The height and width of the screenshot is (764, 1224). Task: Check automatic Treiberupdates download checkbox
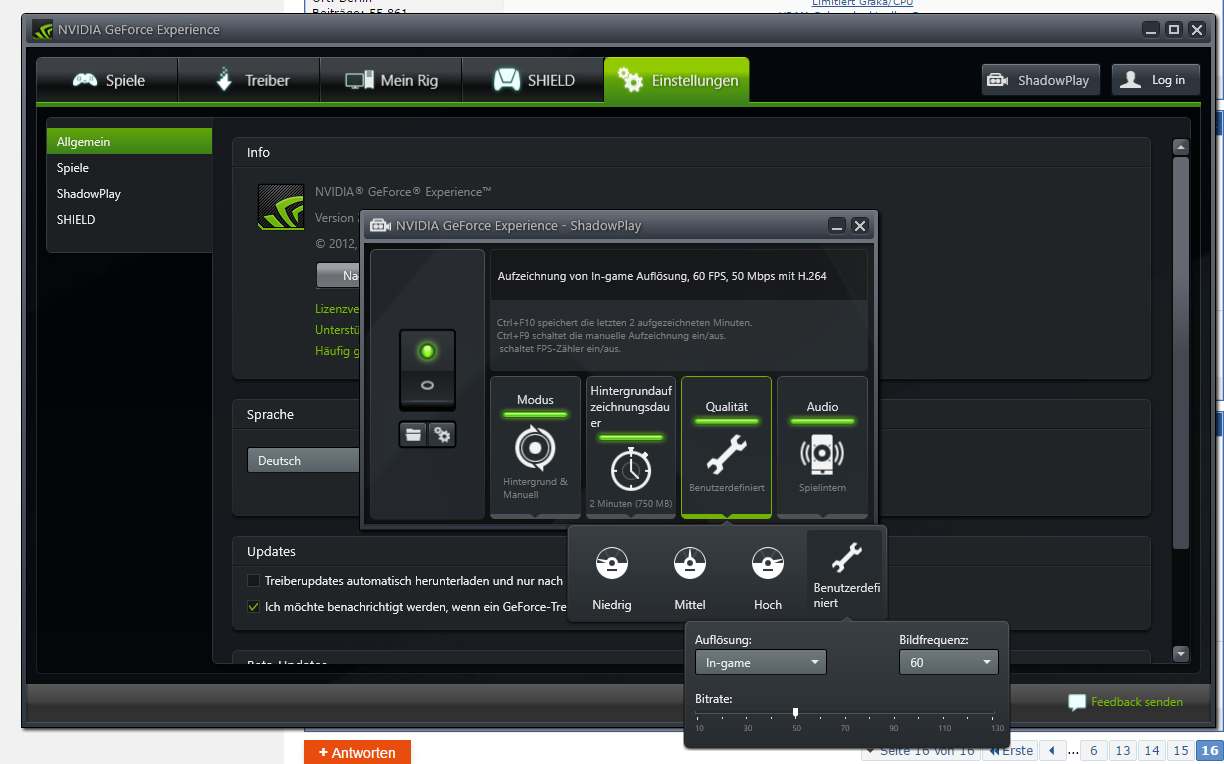coord(254,580)
